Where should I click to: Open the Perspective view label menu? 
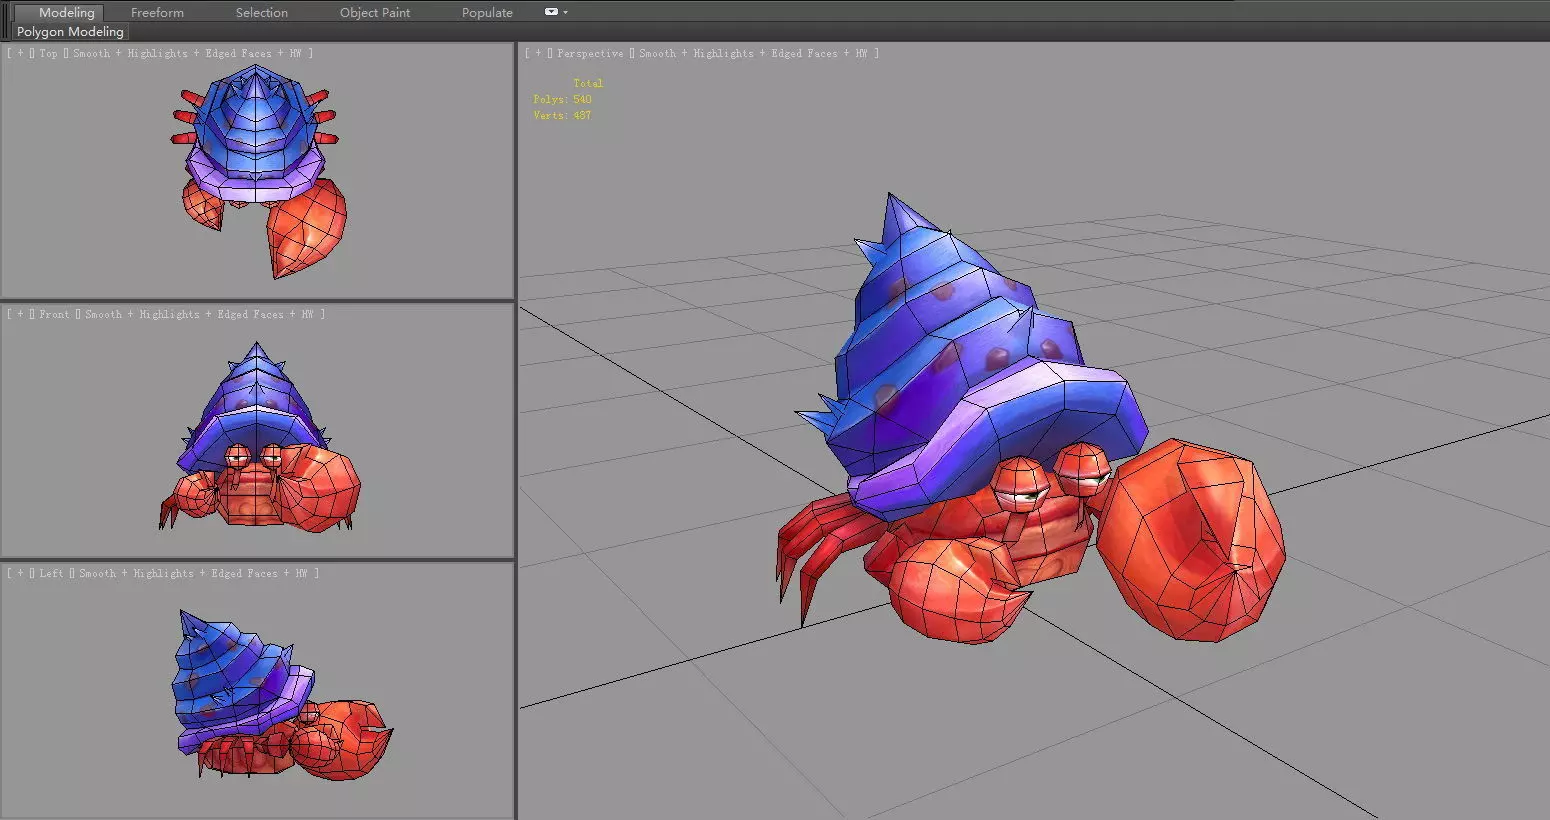[x=590, y=53]
